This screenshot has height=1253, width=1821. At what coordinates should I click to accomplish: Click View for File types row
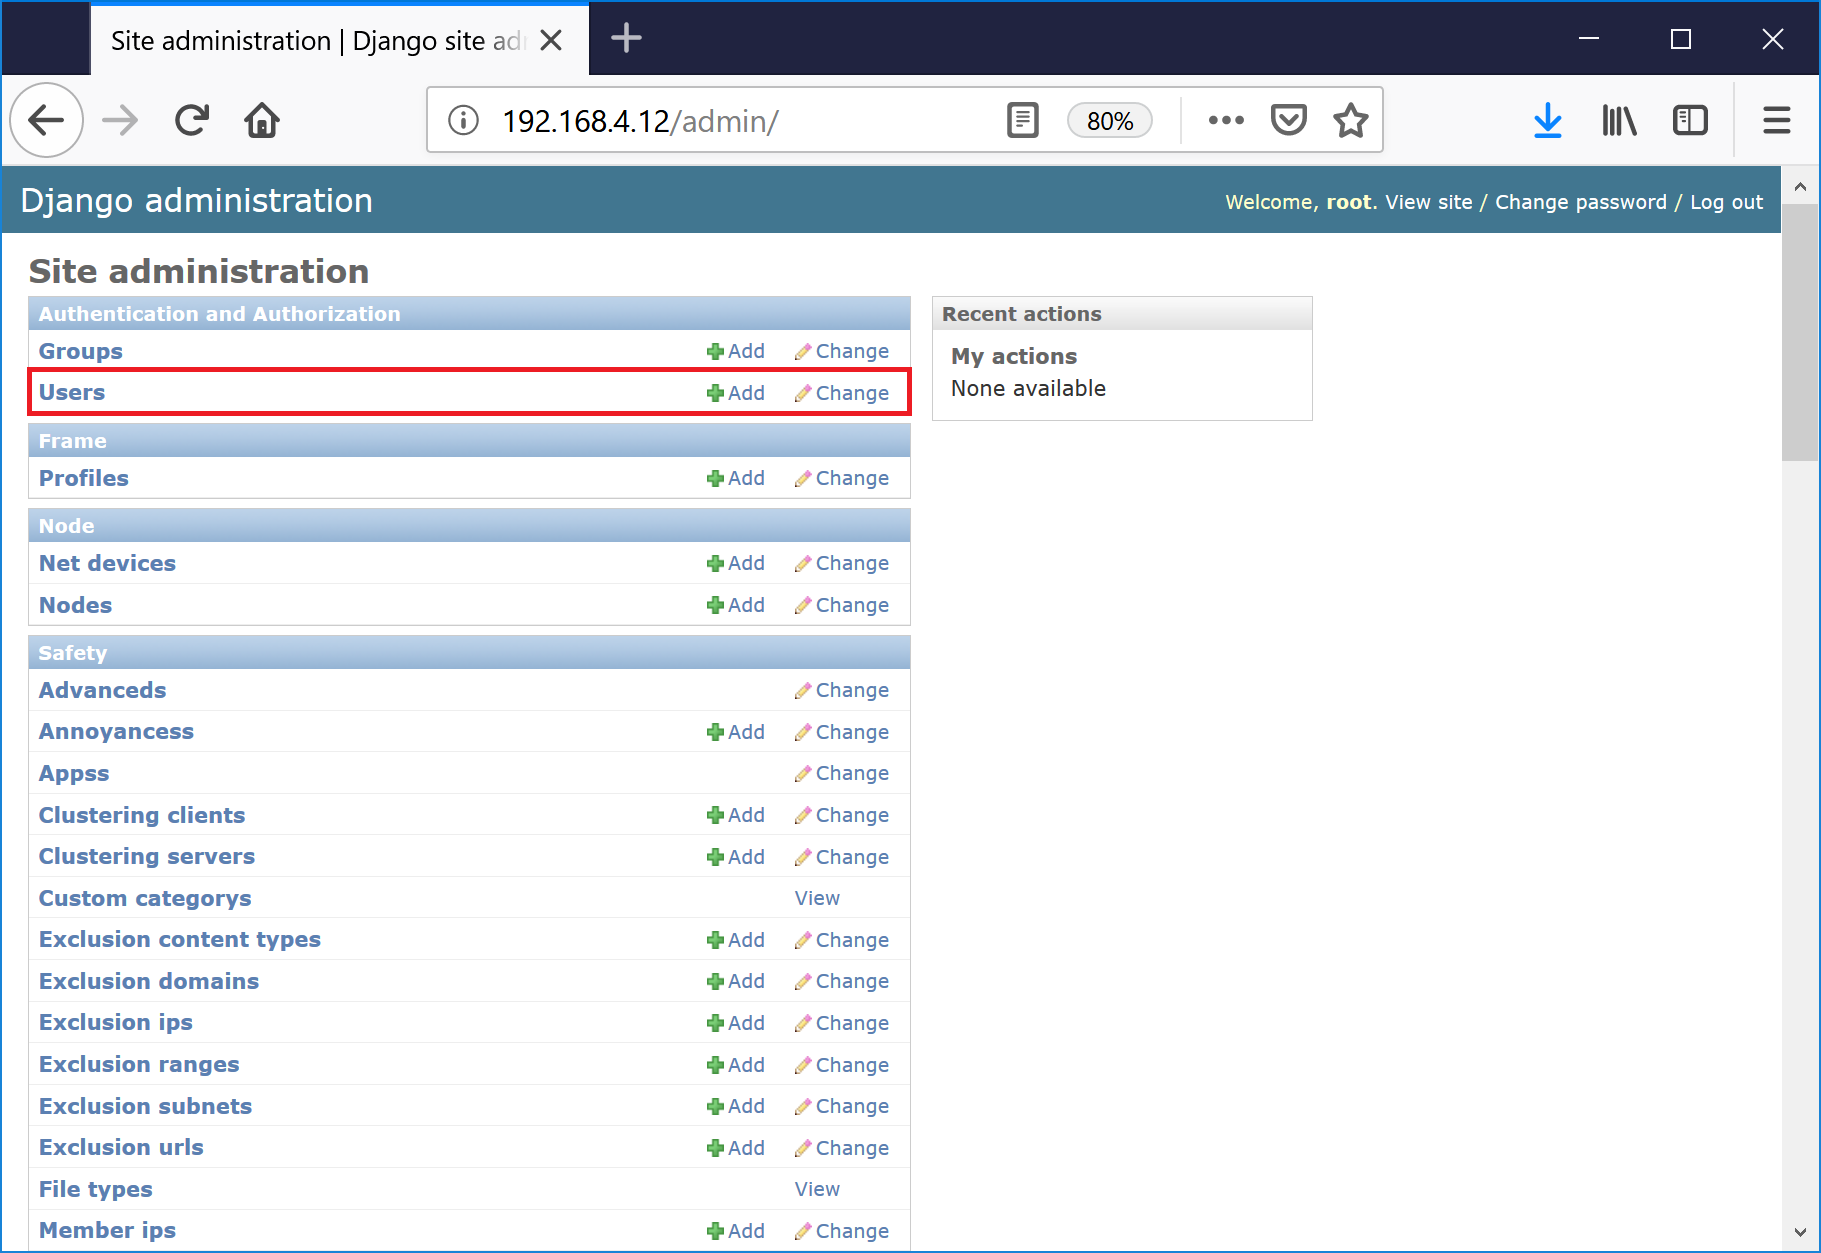point(817,1189)
